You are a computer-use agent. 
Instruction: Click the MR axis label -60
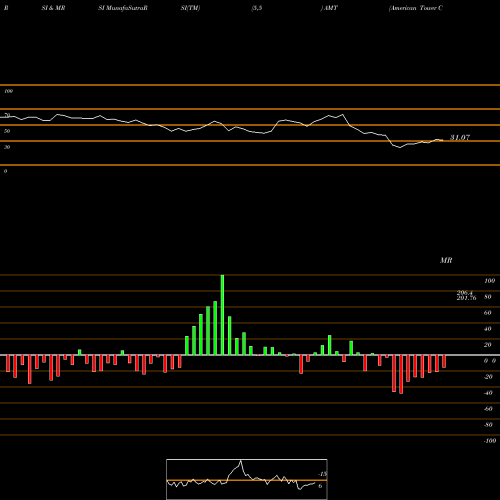pyautogui.click(x=488, y=409)
